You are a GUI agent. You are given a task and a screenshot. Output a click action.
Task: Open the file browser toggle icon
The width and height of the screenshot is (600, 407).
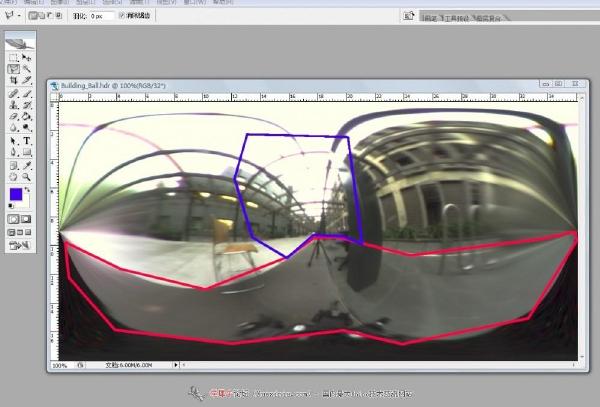point(409,16)
